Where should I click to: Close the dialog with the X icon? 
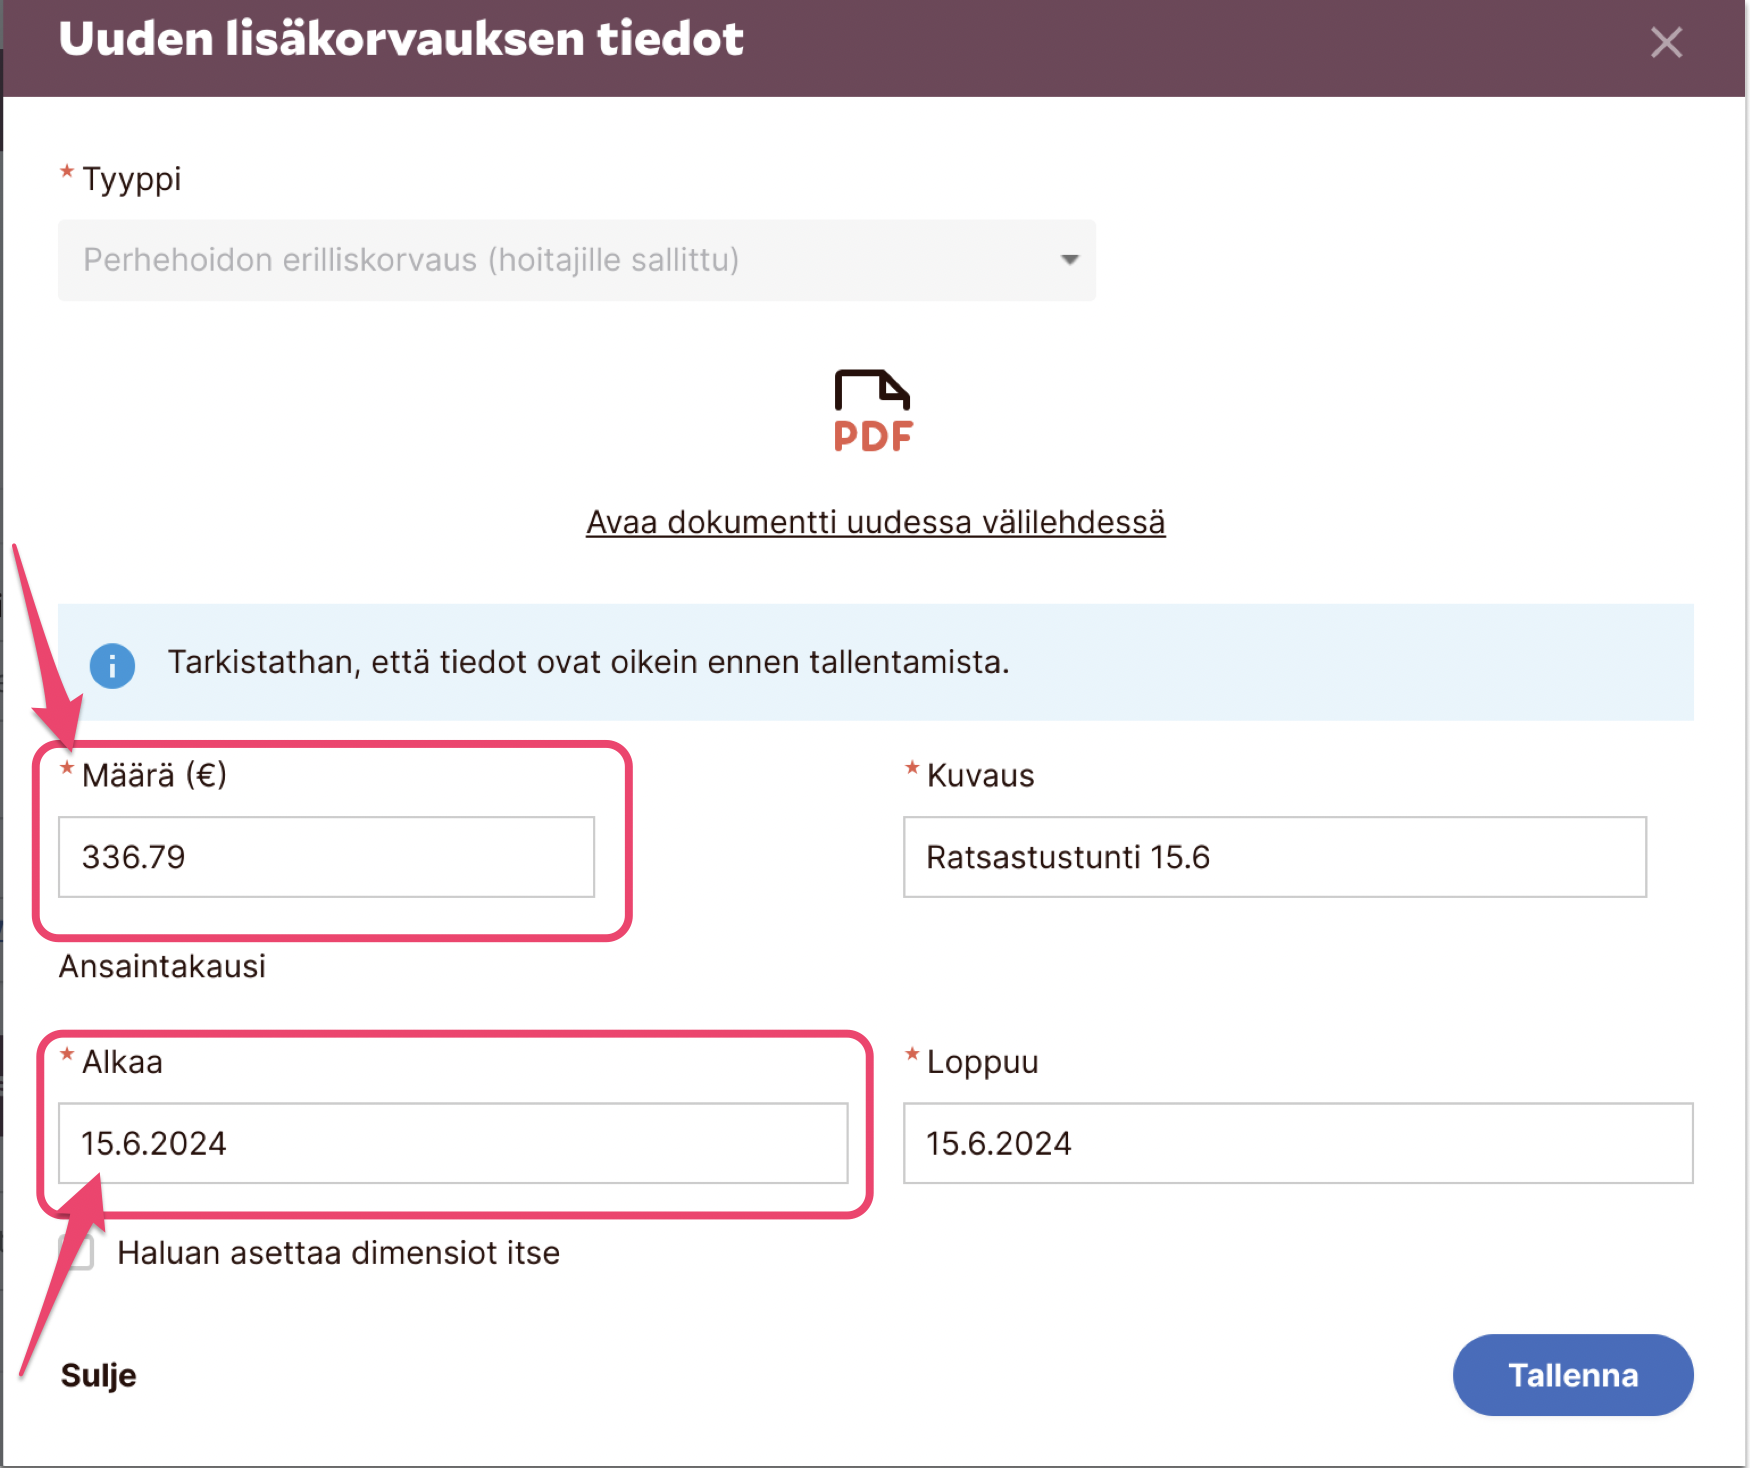point(1666,43)
